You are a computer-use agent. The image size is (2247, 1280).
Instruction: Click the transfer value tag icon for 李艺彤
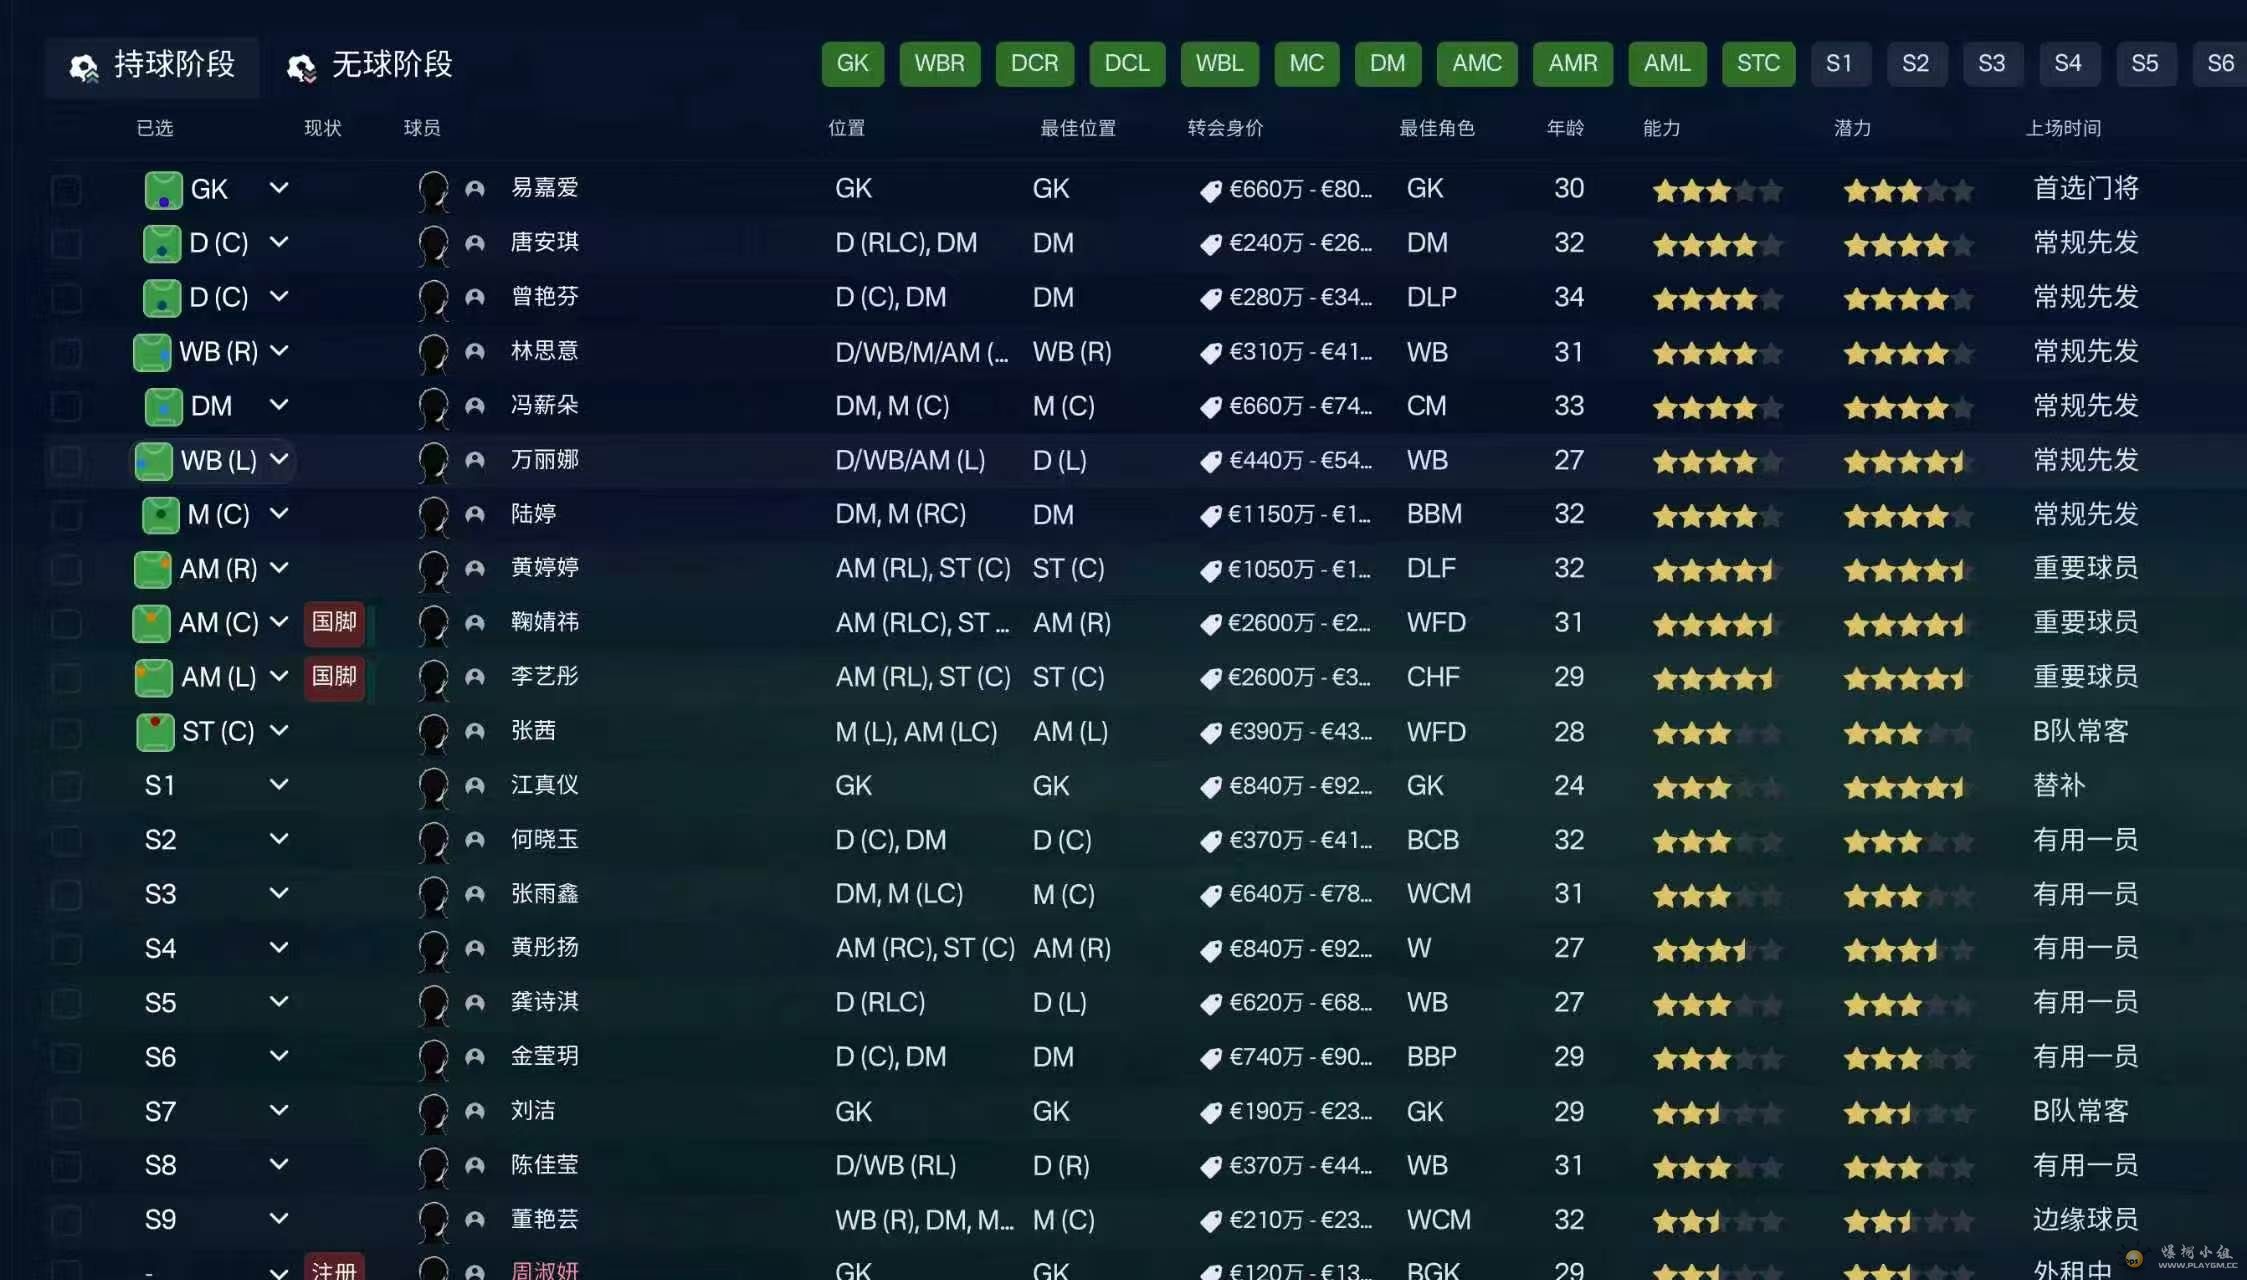(x=1210, y=679)
